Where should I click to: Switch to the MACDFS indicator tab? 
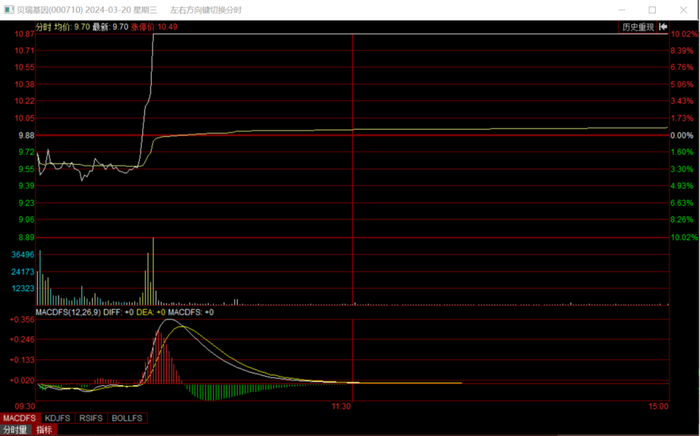point(19,418)
